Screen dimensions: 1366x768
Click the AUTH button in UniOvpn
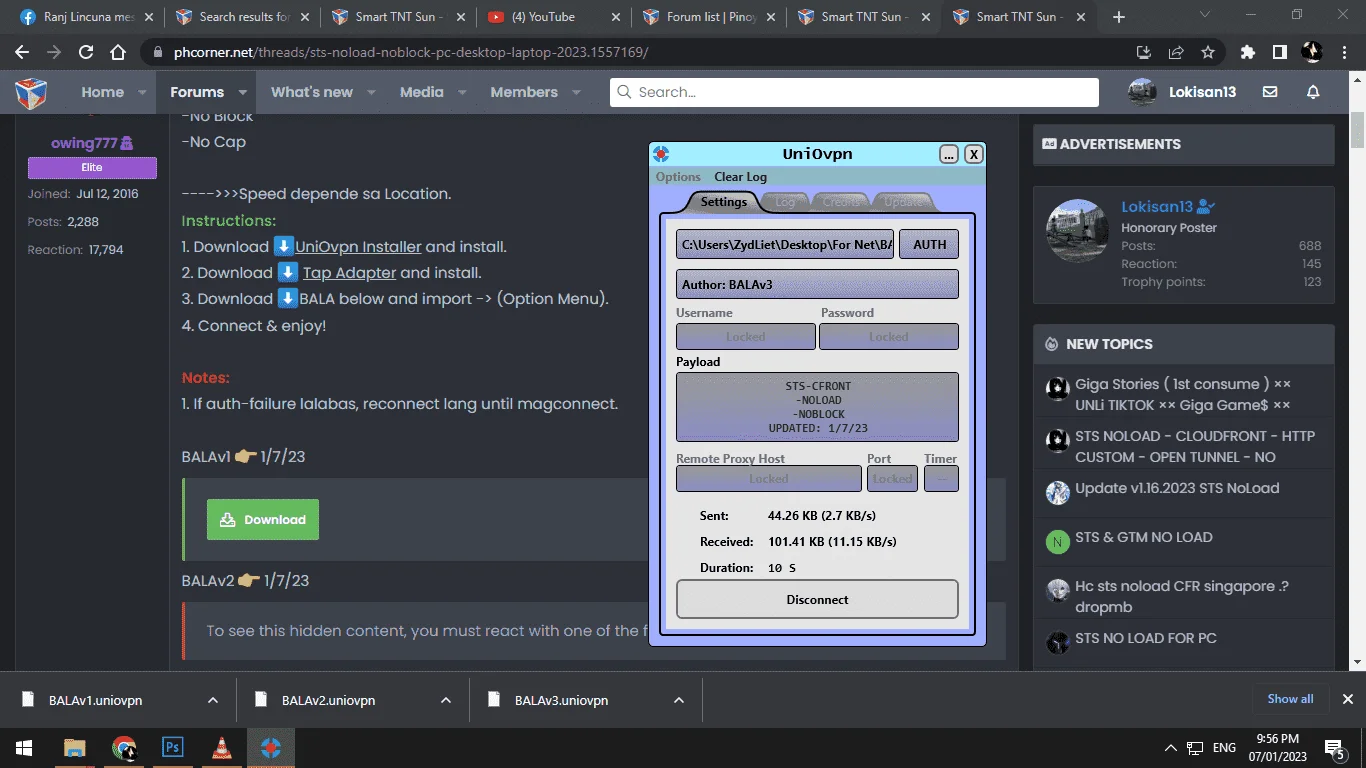[929, 244]
